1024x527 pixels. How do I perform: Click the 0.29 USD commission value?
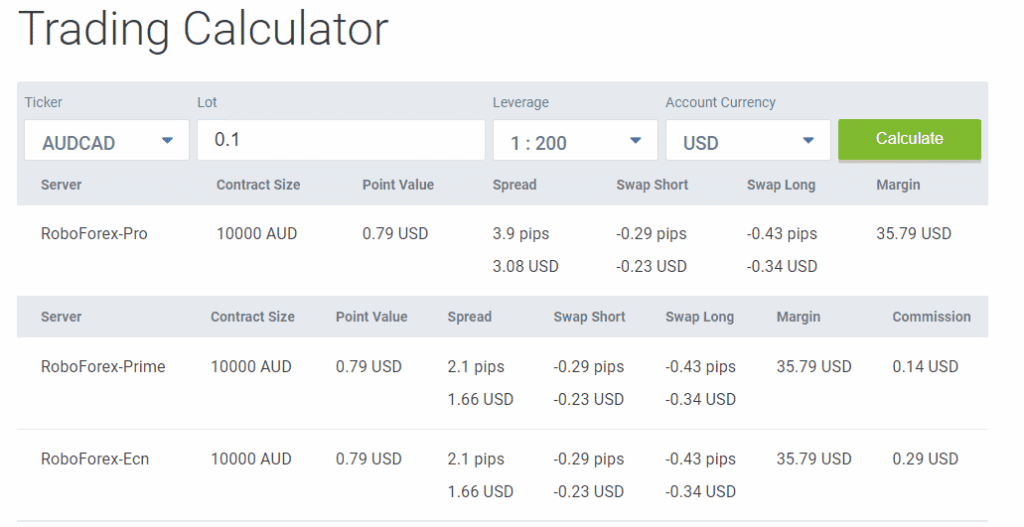click(x=925, y=459)
